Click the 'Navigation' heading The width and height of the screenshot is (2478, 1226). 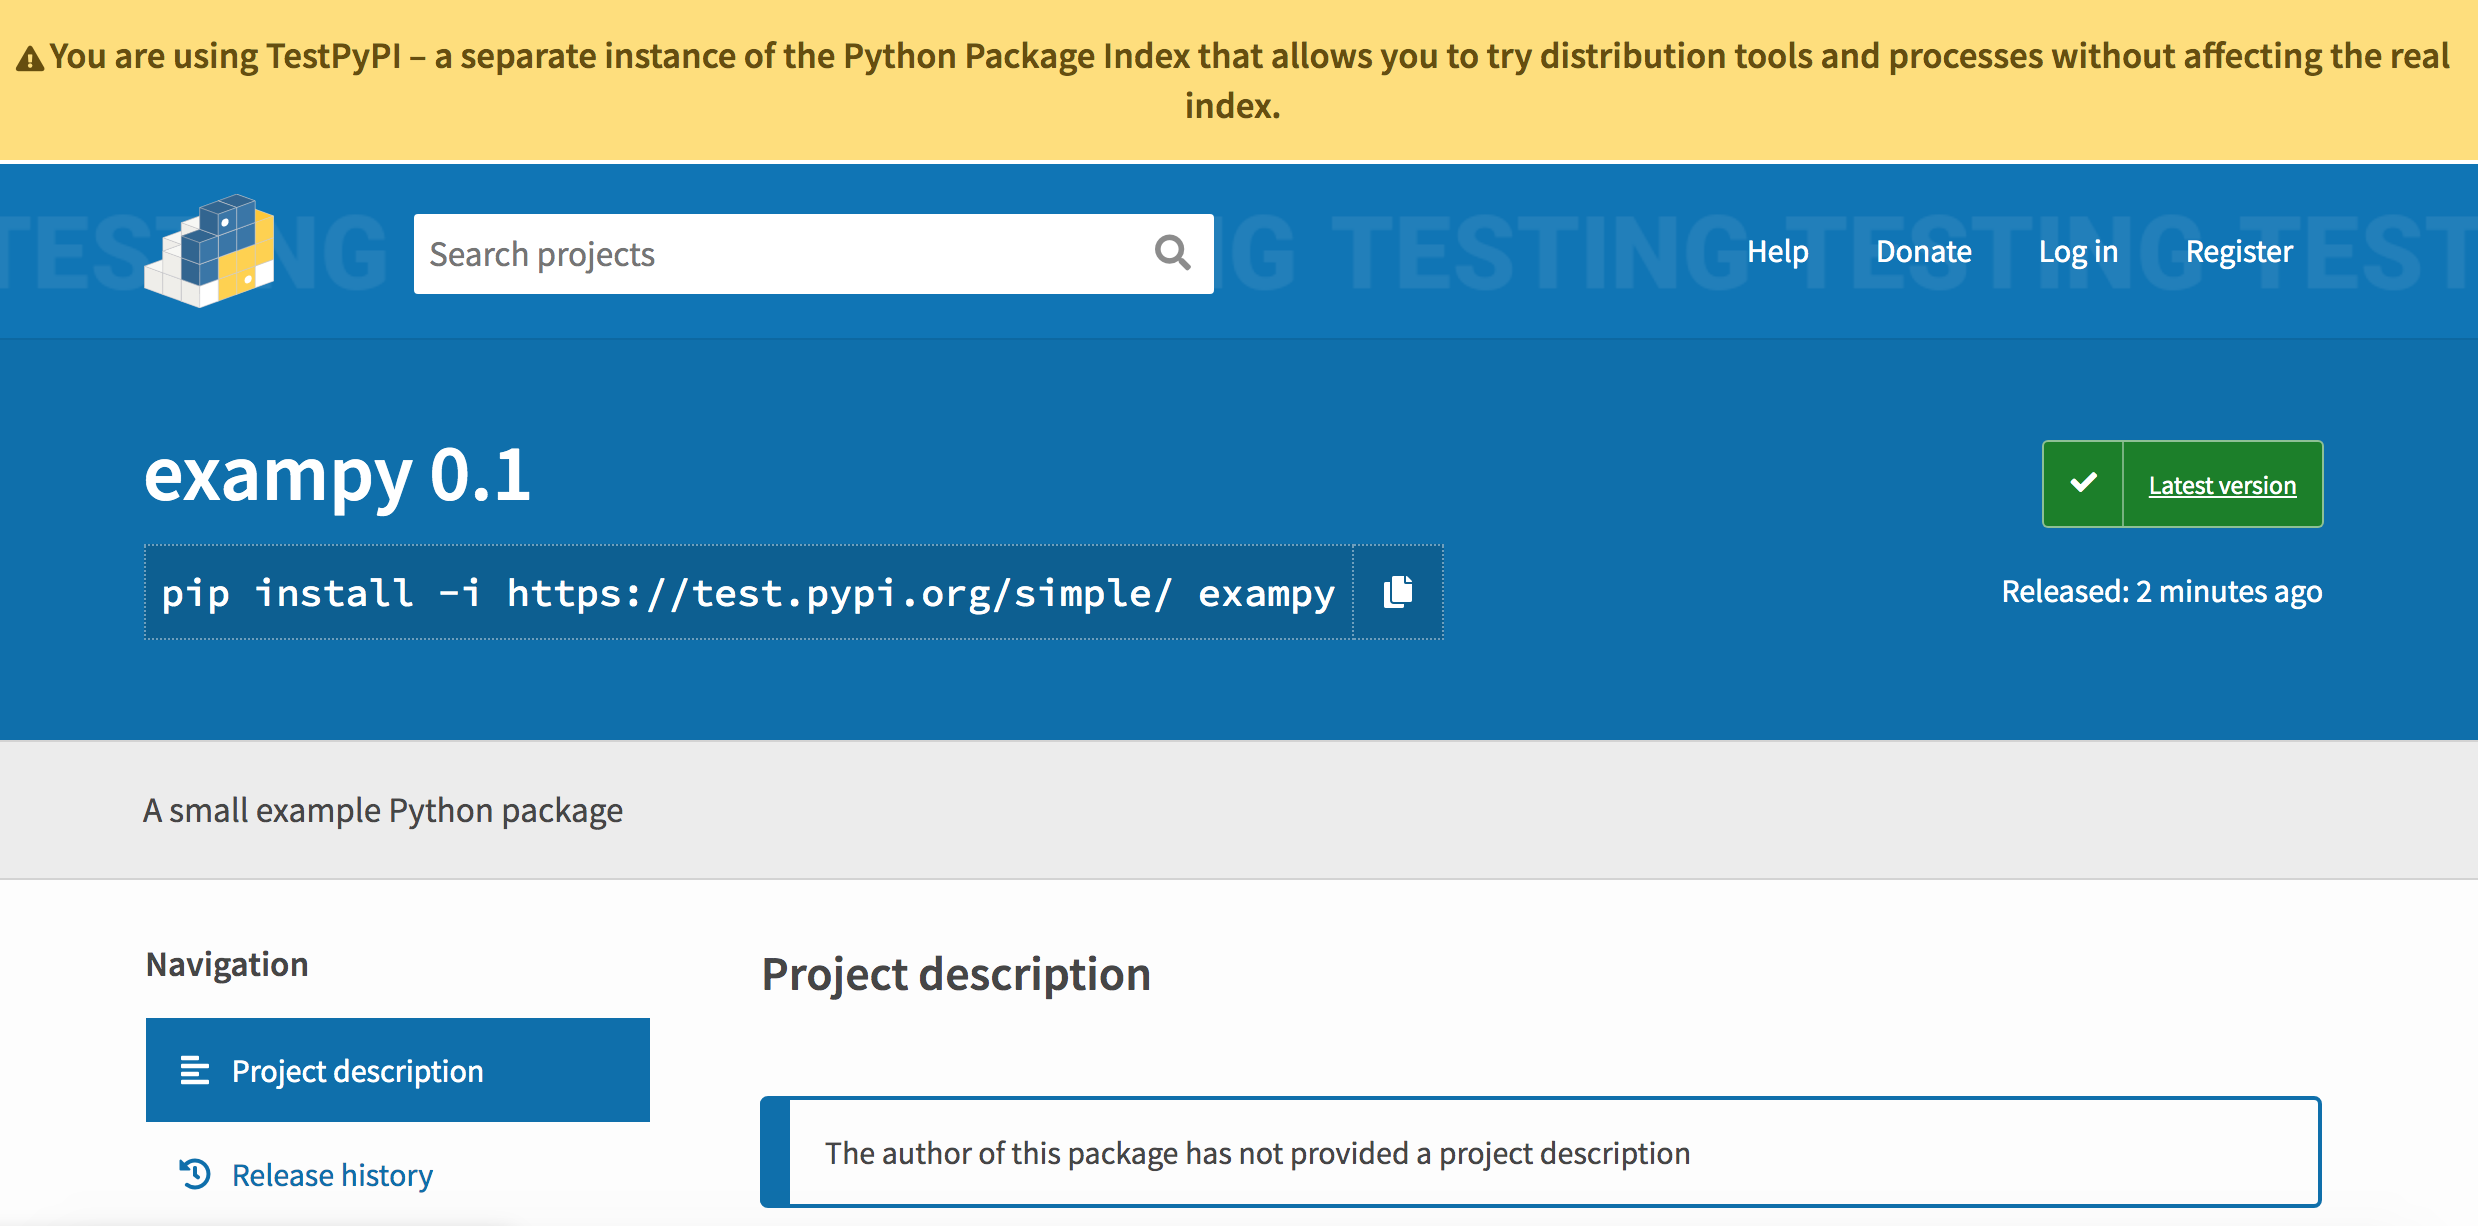pyautogui.click(x=227, y=964)
